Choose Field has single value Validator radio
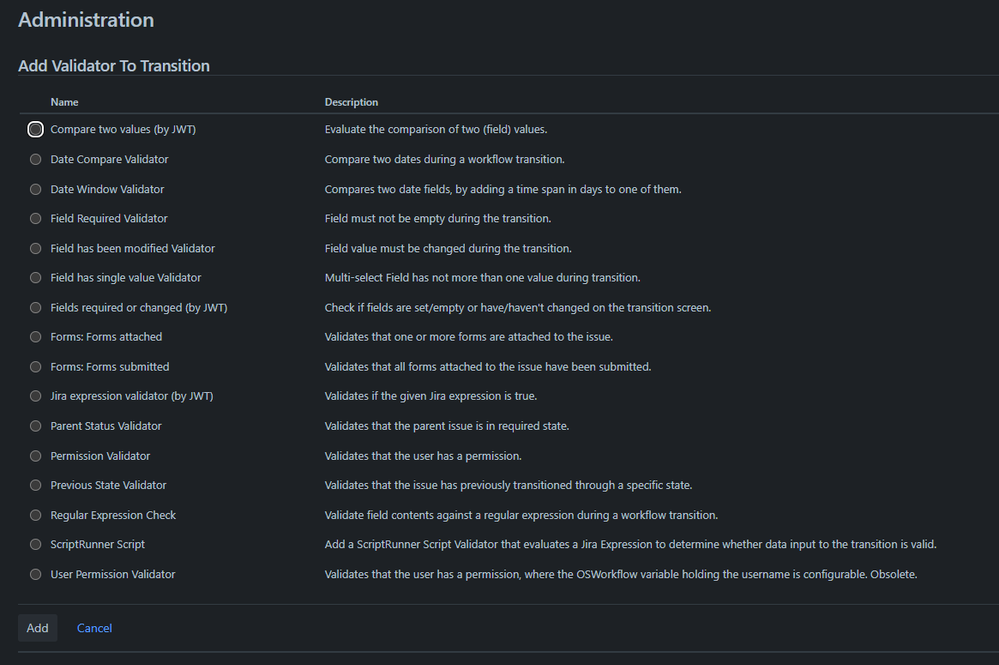 36,277
